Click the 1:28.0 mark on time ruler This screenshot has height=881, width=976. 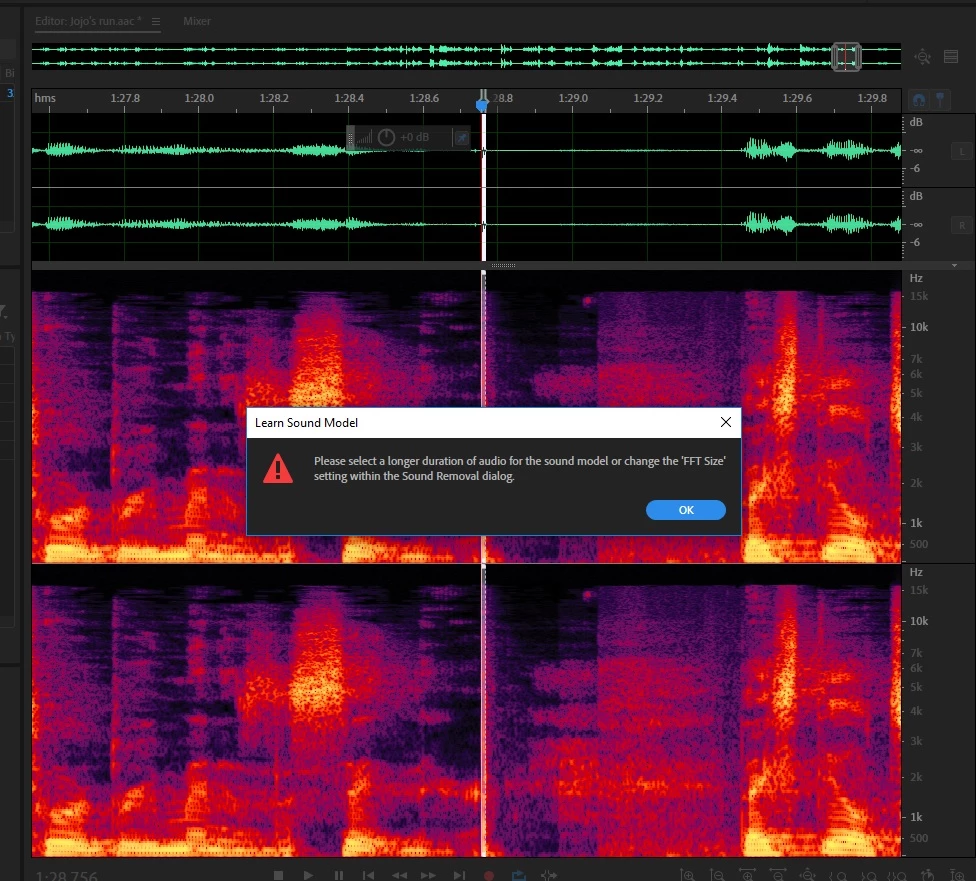199,98
